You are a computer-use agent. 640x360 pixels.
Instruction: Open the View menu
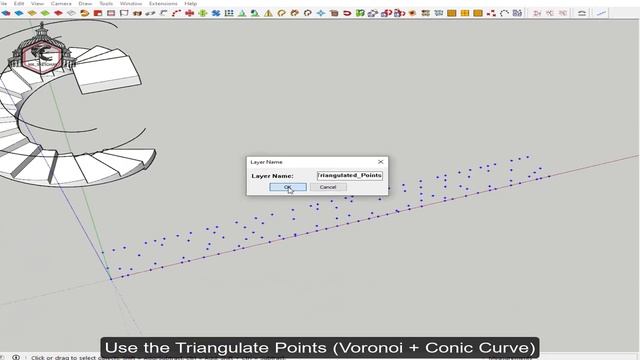coord(37,3)
